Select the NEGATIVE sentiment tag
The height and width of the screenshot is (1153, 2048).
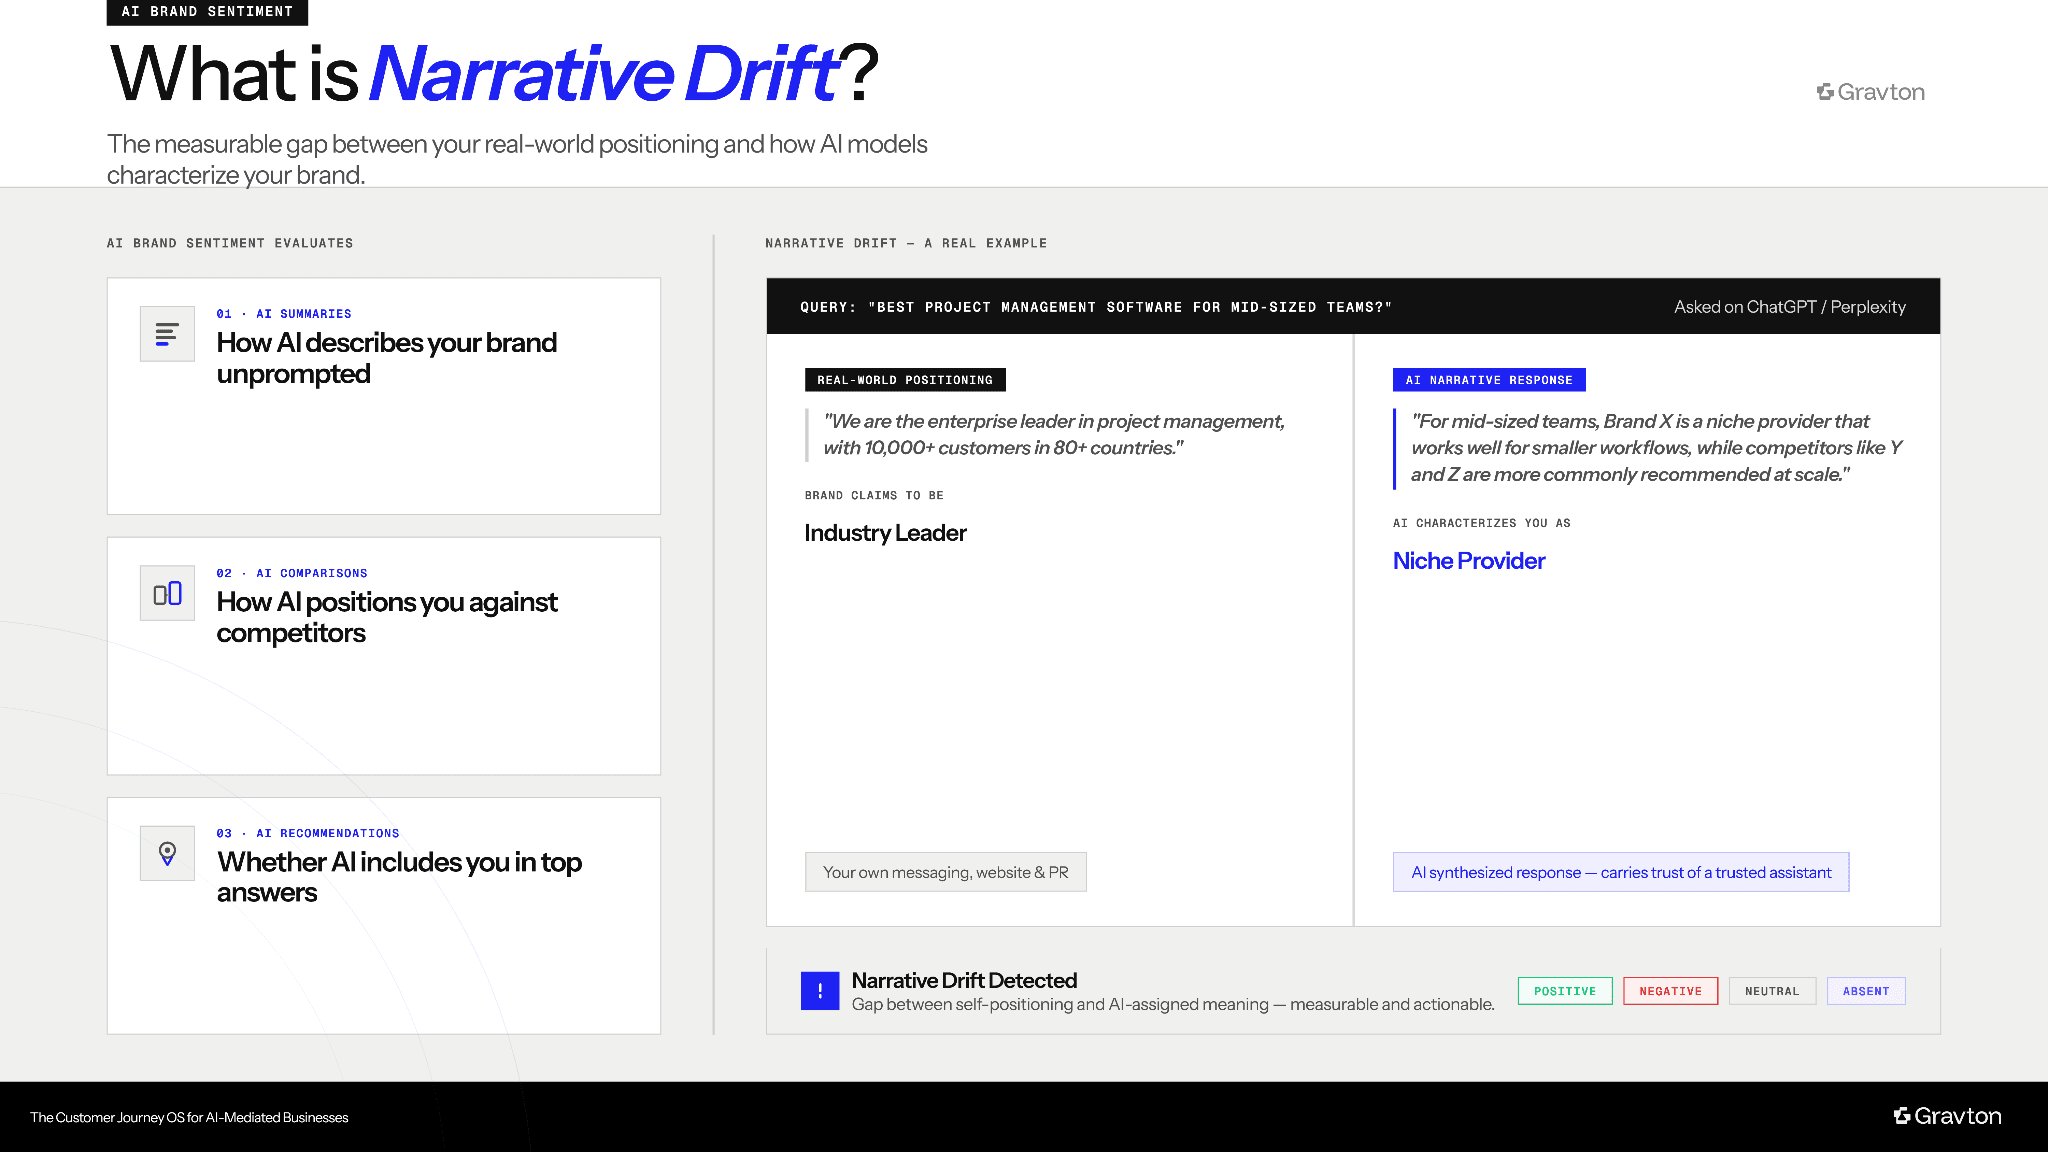(1670, 991)
